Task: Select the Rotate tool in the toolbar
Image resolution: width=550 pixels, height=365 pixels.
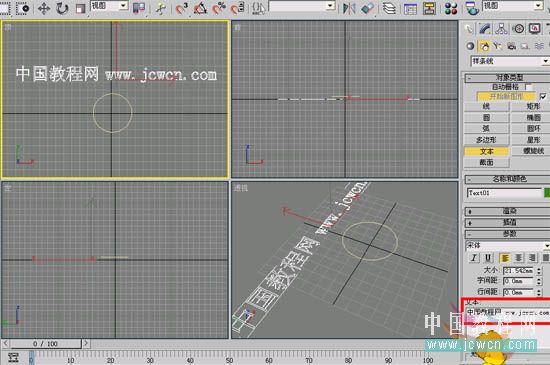Action: 62,8
